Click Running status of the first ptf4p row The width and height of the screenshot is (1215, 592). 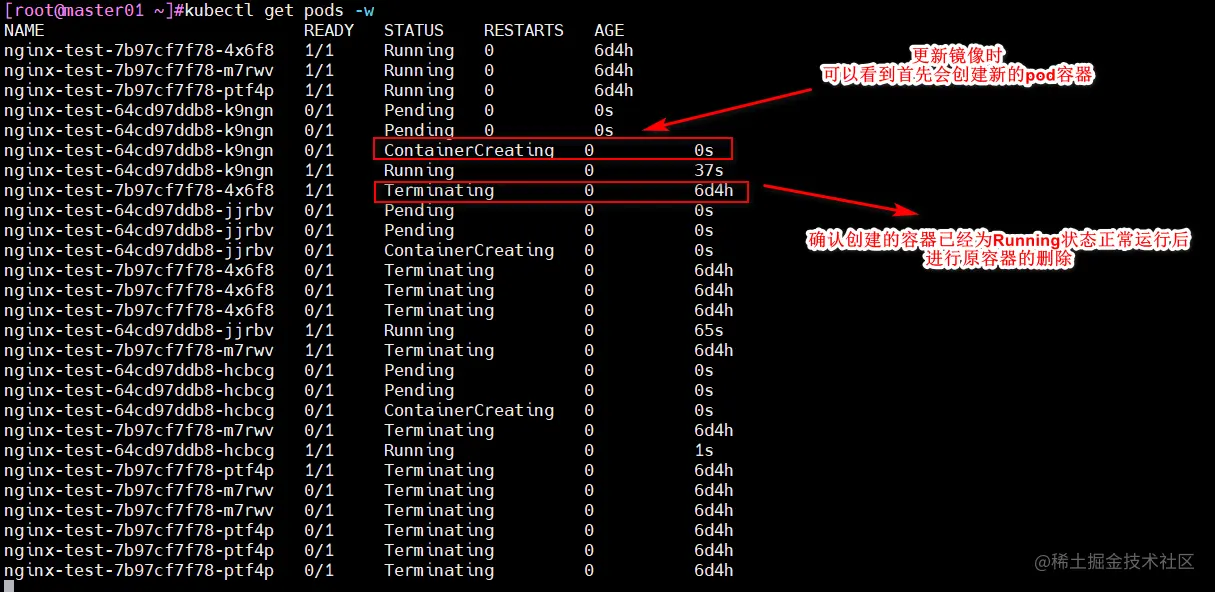pyautogui.click(x=419, y=90)
